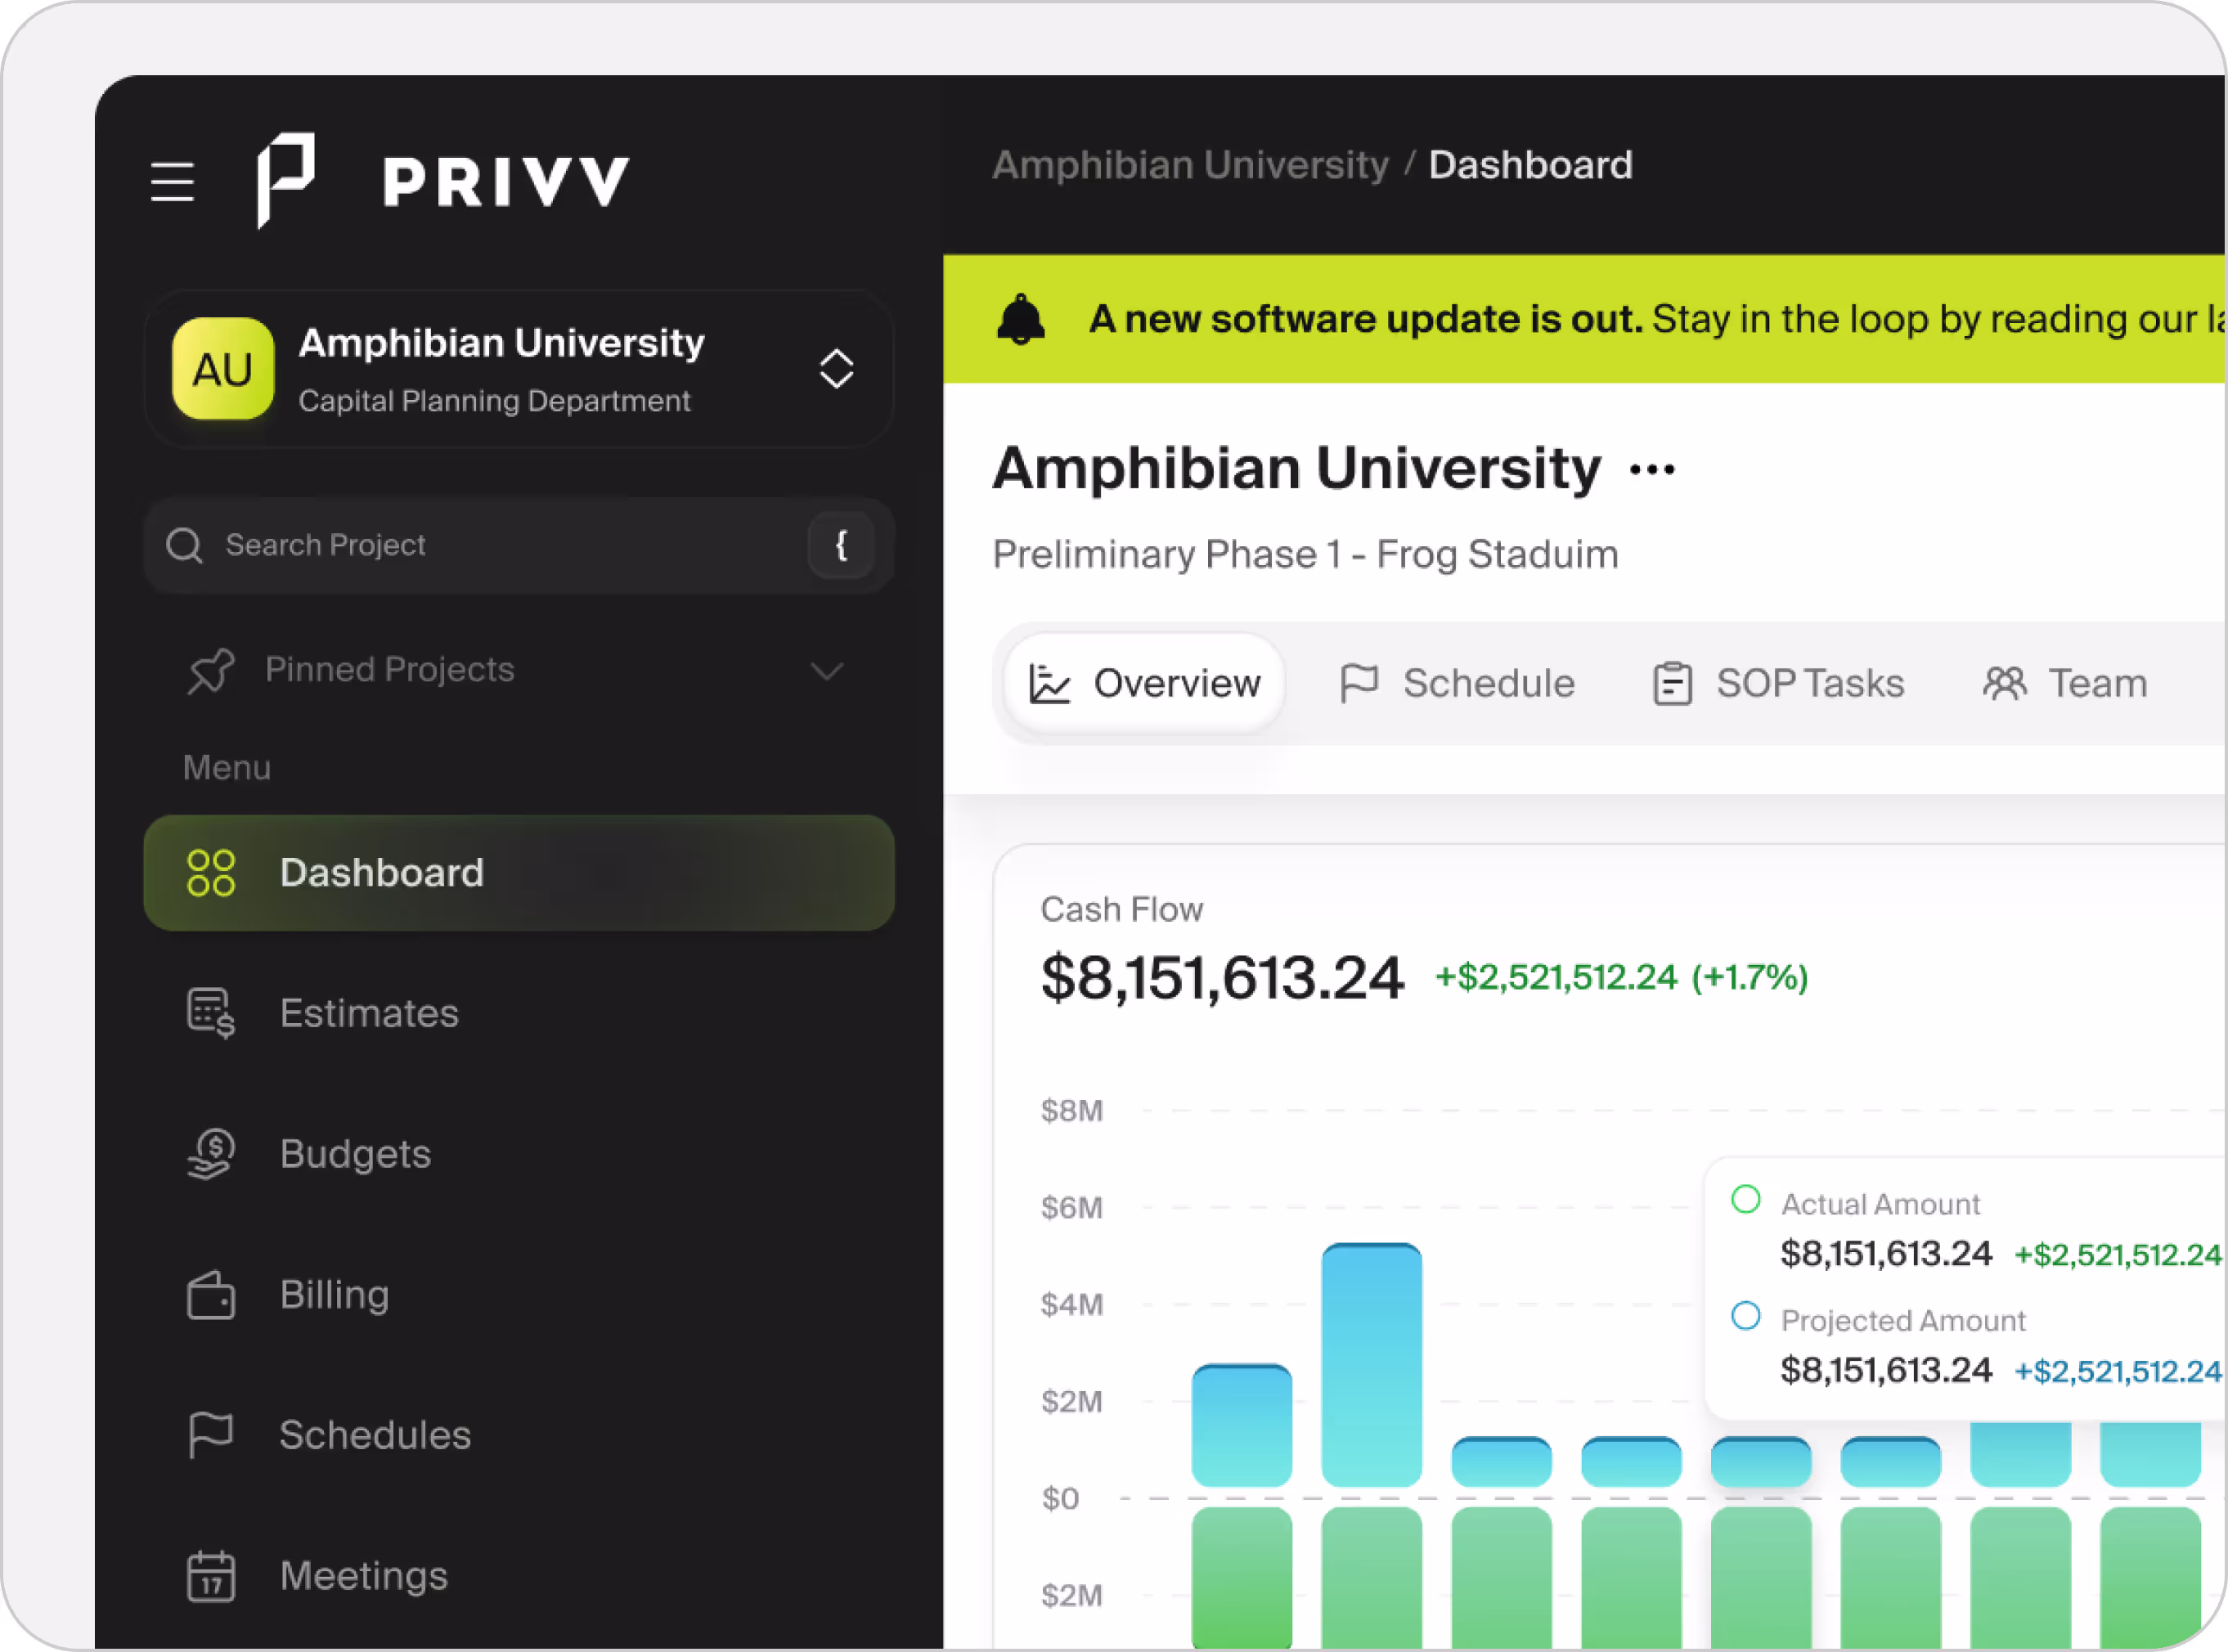This screenshot has width=2228, height=1652.
Task: Click the search magnifier icon
Action: pos(184,545)
